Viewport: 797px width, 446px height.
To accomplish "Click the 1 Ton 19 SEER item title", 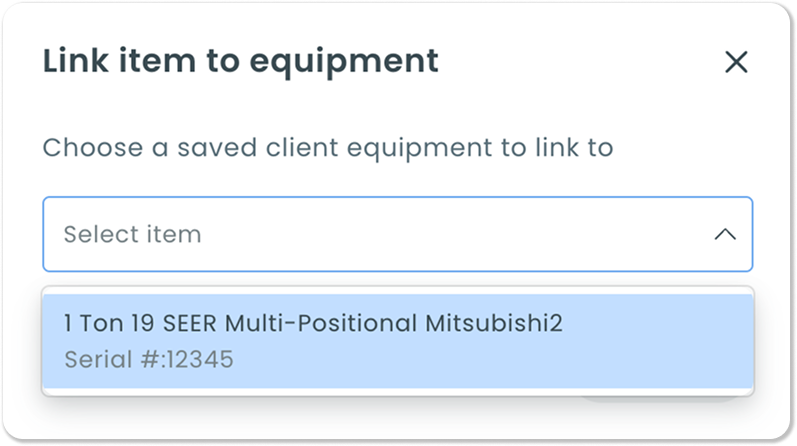I will (x=313, y=323).
